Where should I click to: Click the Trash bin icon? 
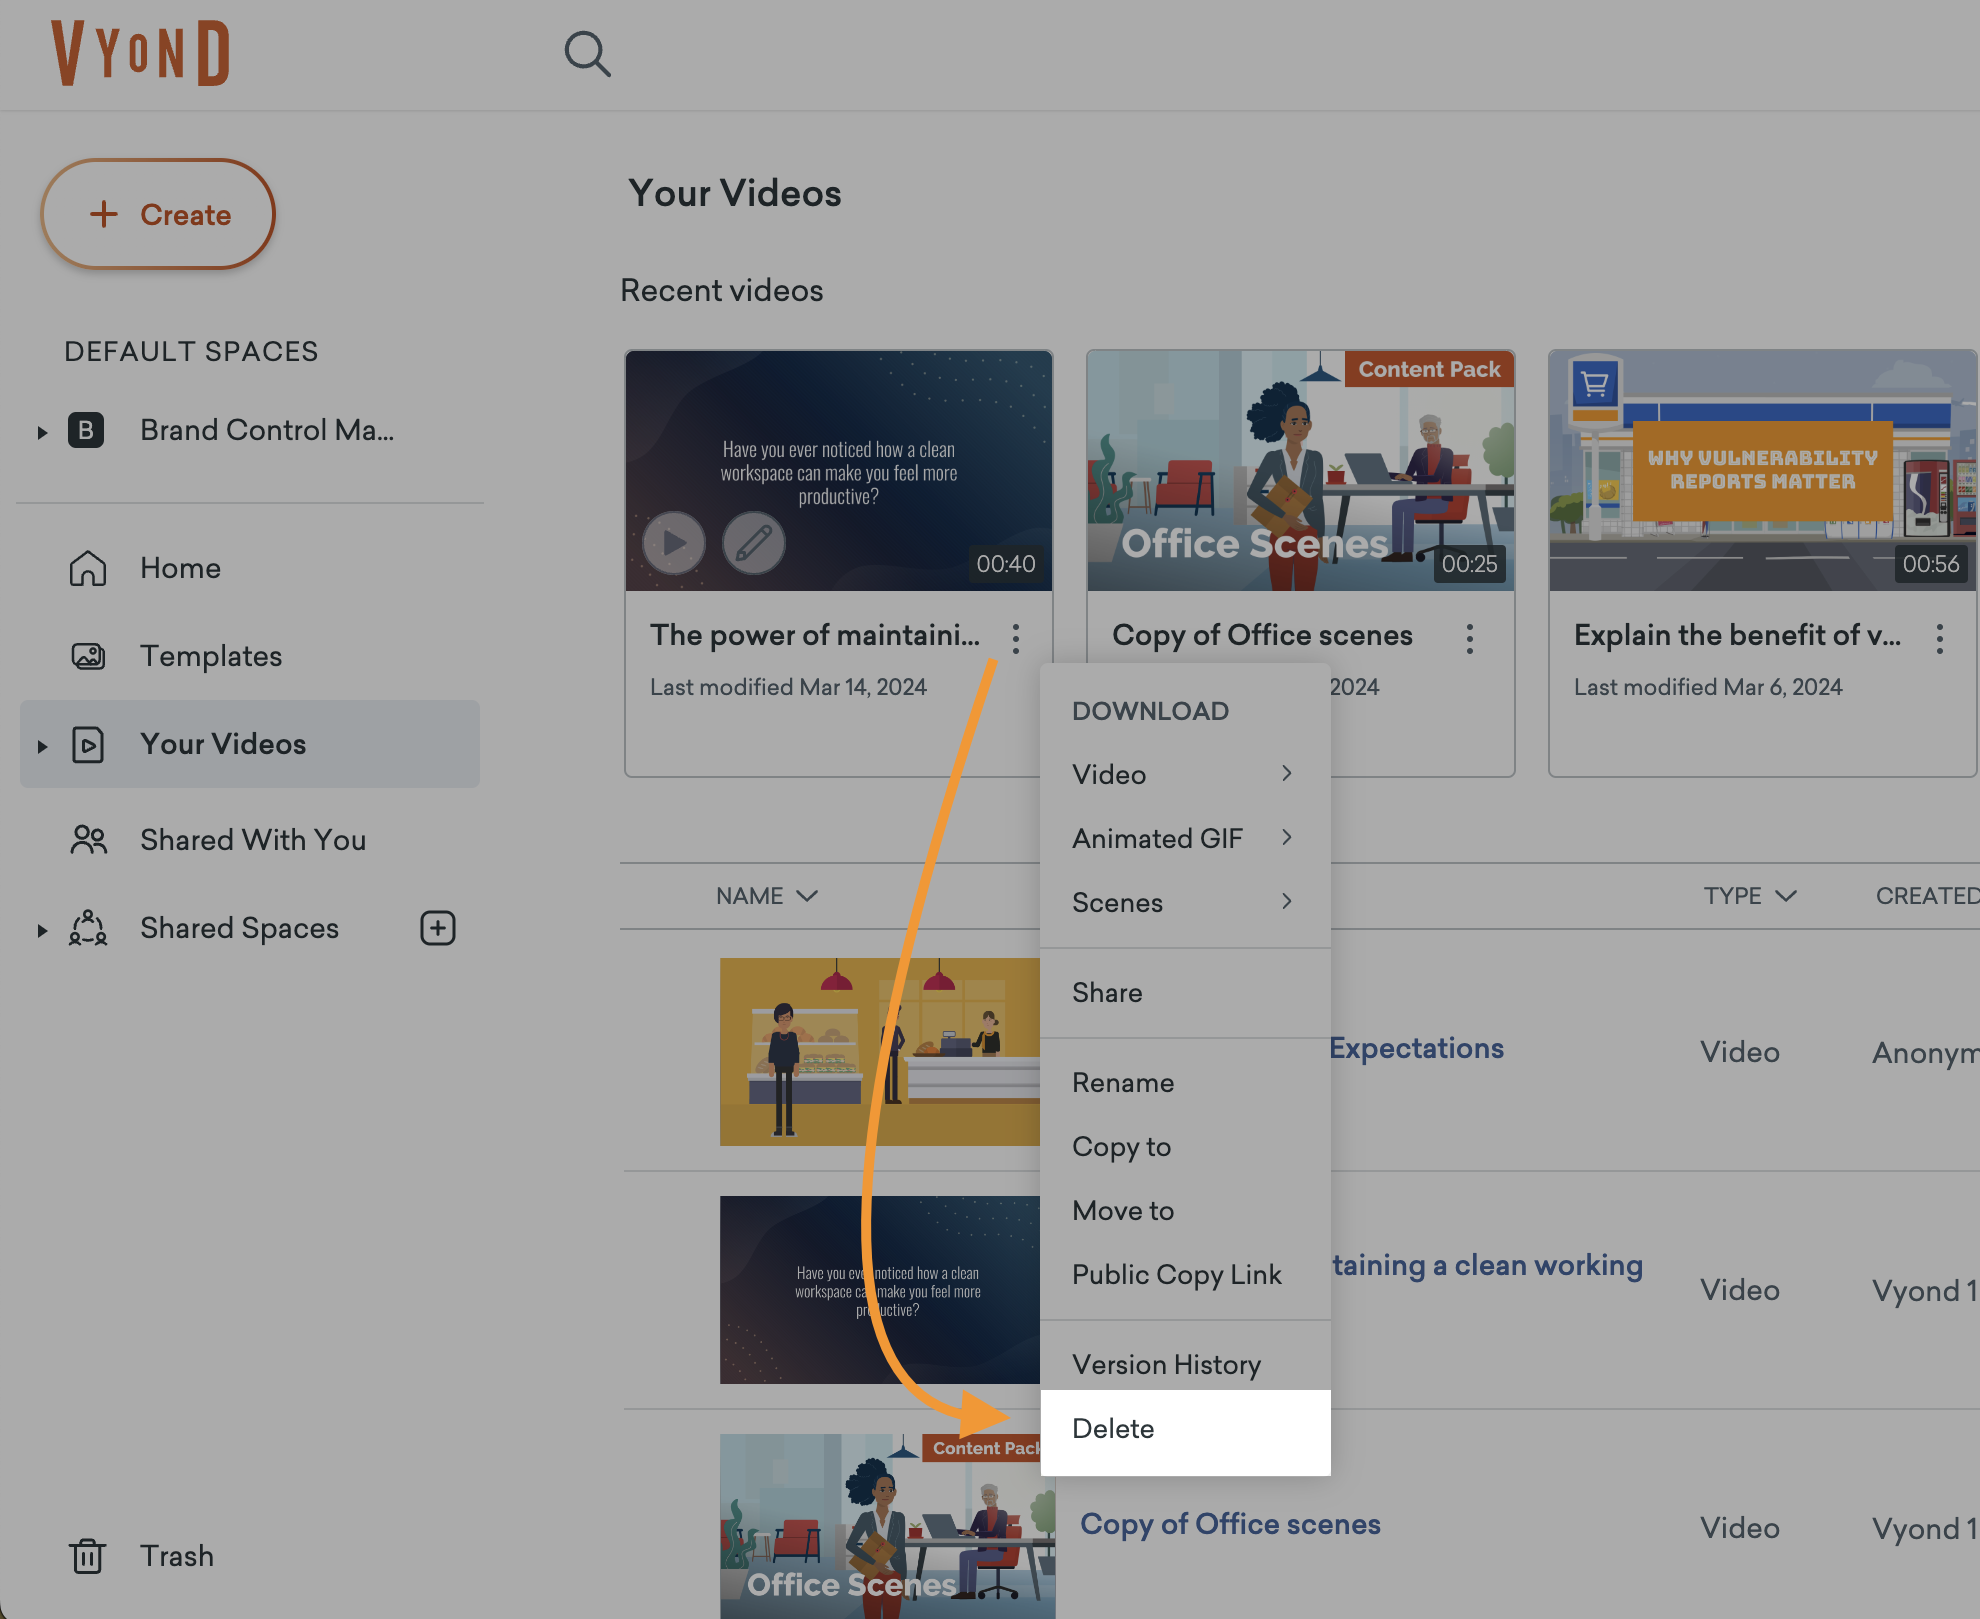pyautogui.click(x=87, y=1556)
